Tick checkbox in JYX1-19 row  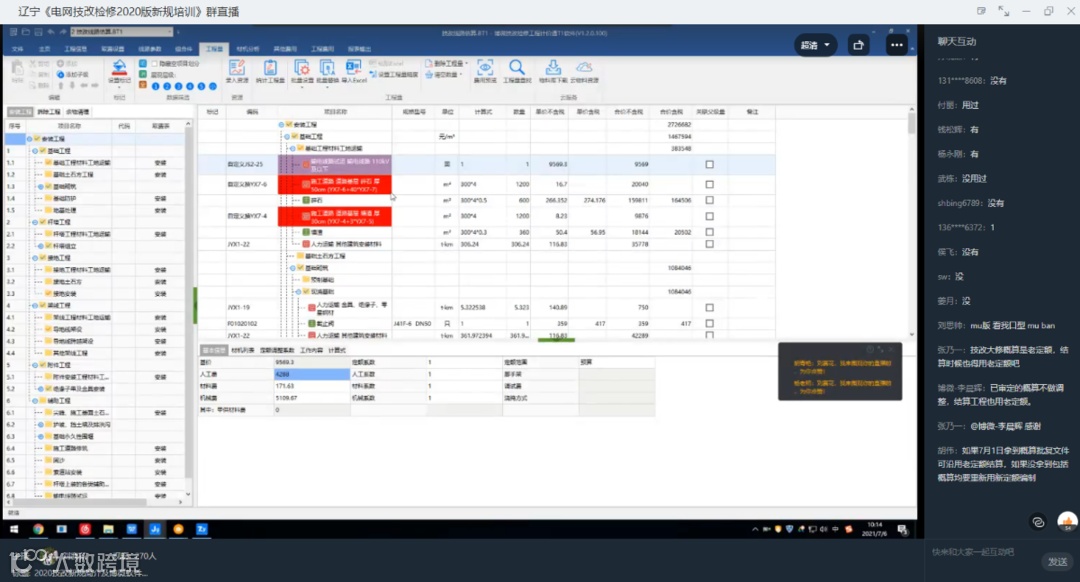[709, 308]
